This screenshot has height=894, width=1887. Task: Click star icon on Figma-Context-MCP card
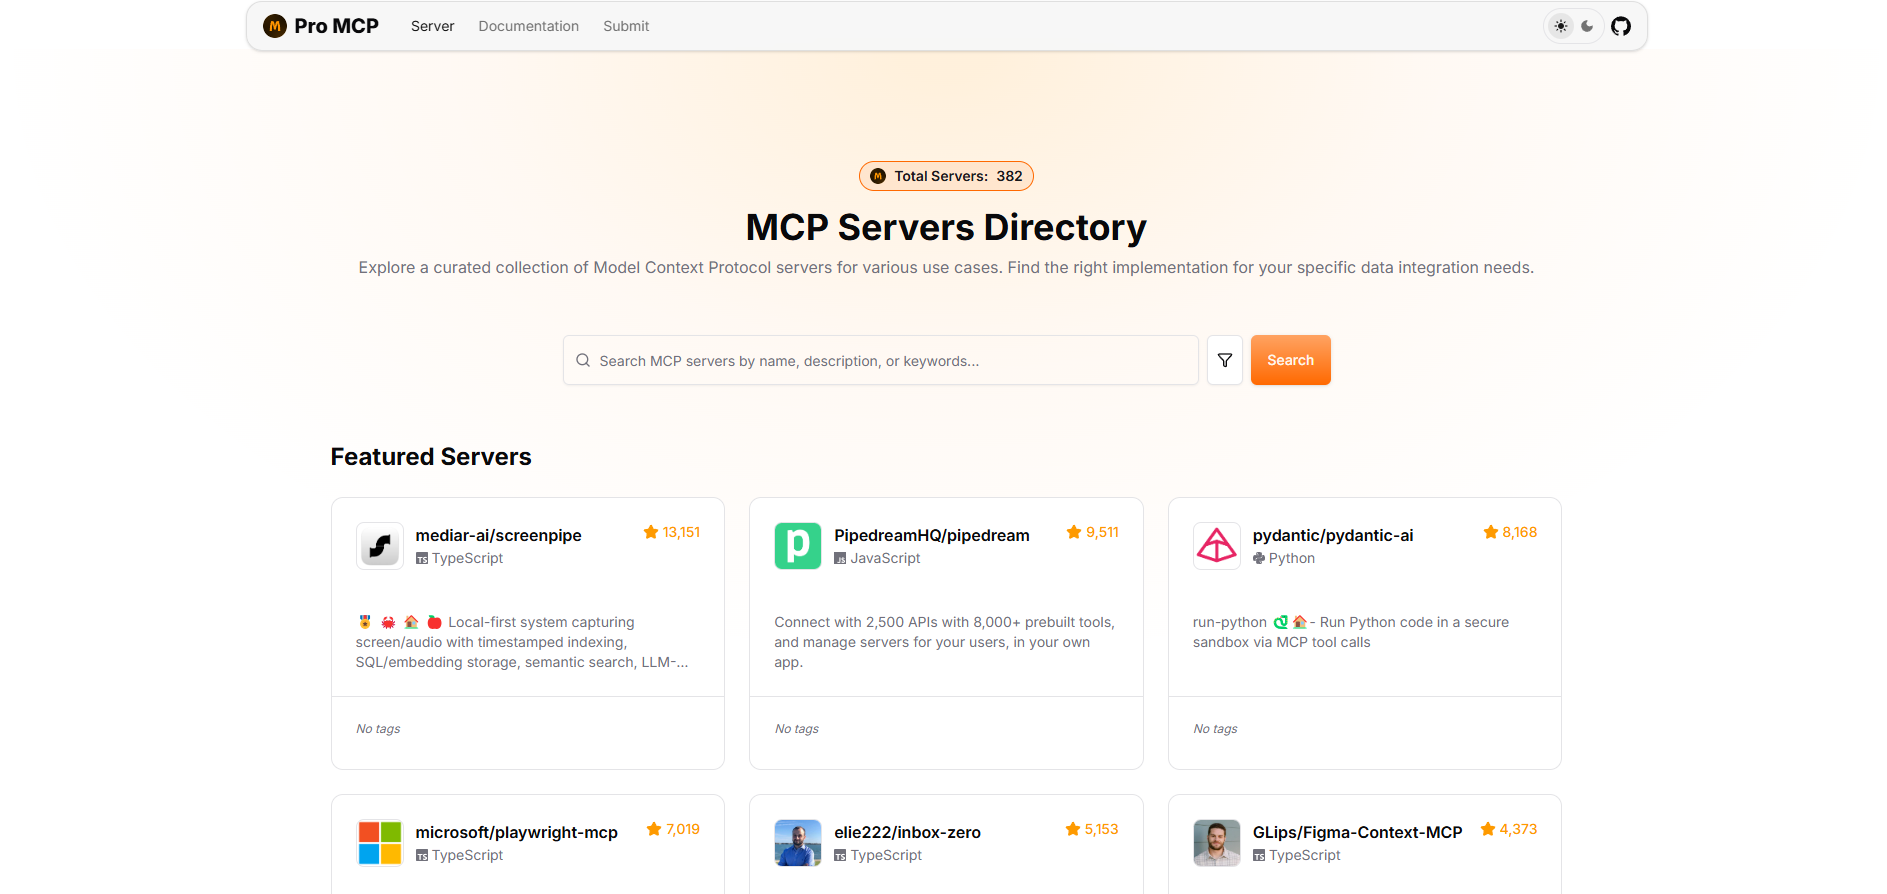pos(1488,829)
